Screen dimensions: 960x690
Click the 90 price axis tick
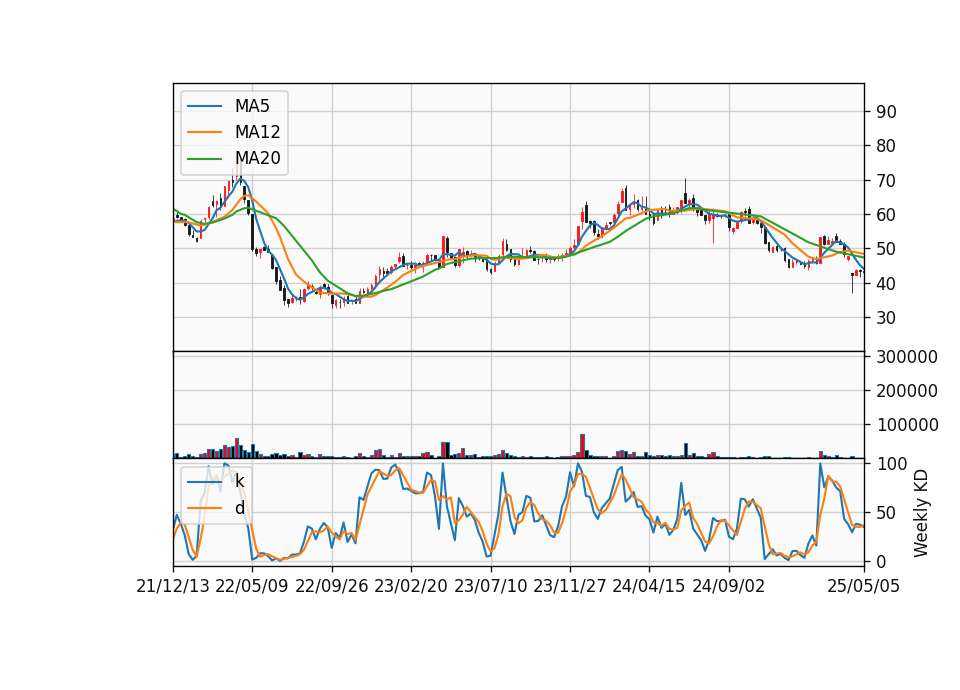point(886,112)
